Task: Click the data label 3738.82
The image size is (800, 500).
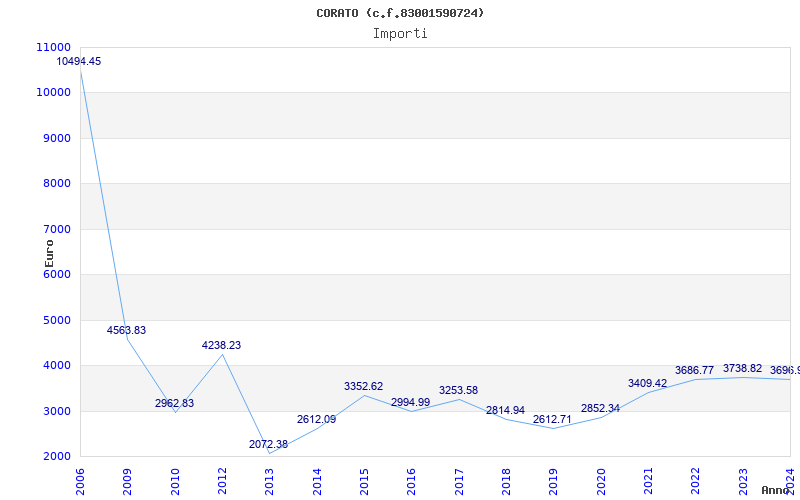Action: (x=742, y=368)
